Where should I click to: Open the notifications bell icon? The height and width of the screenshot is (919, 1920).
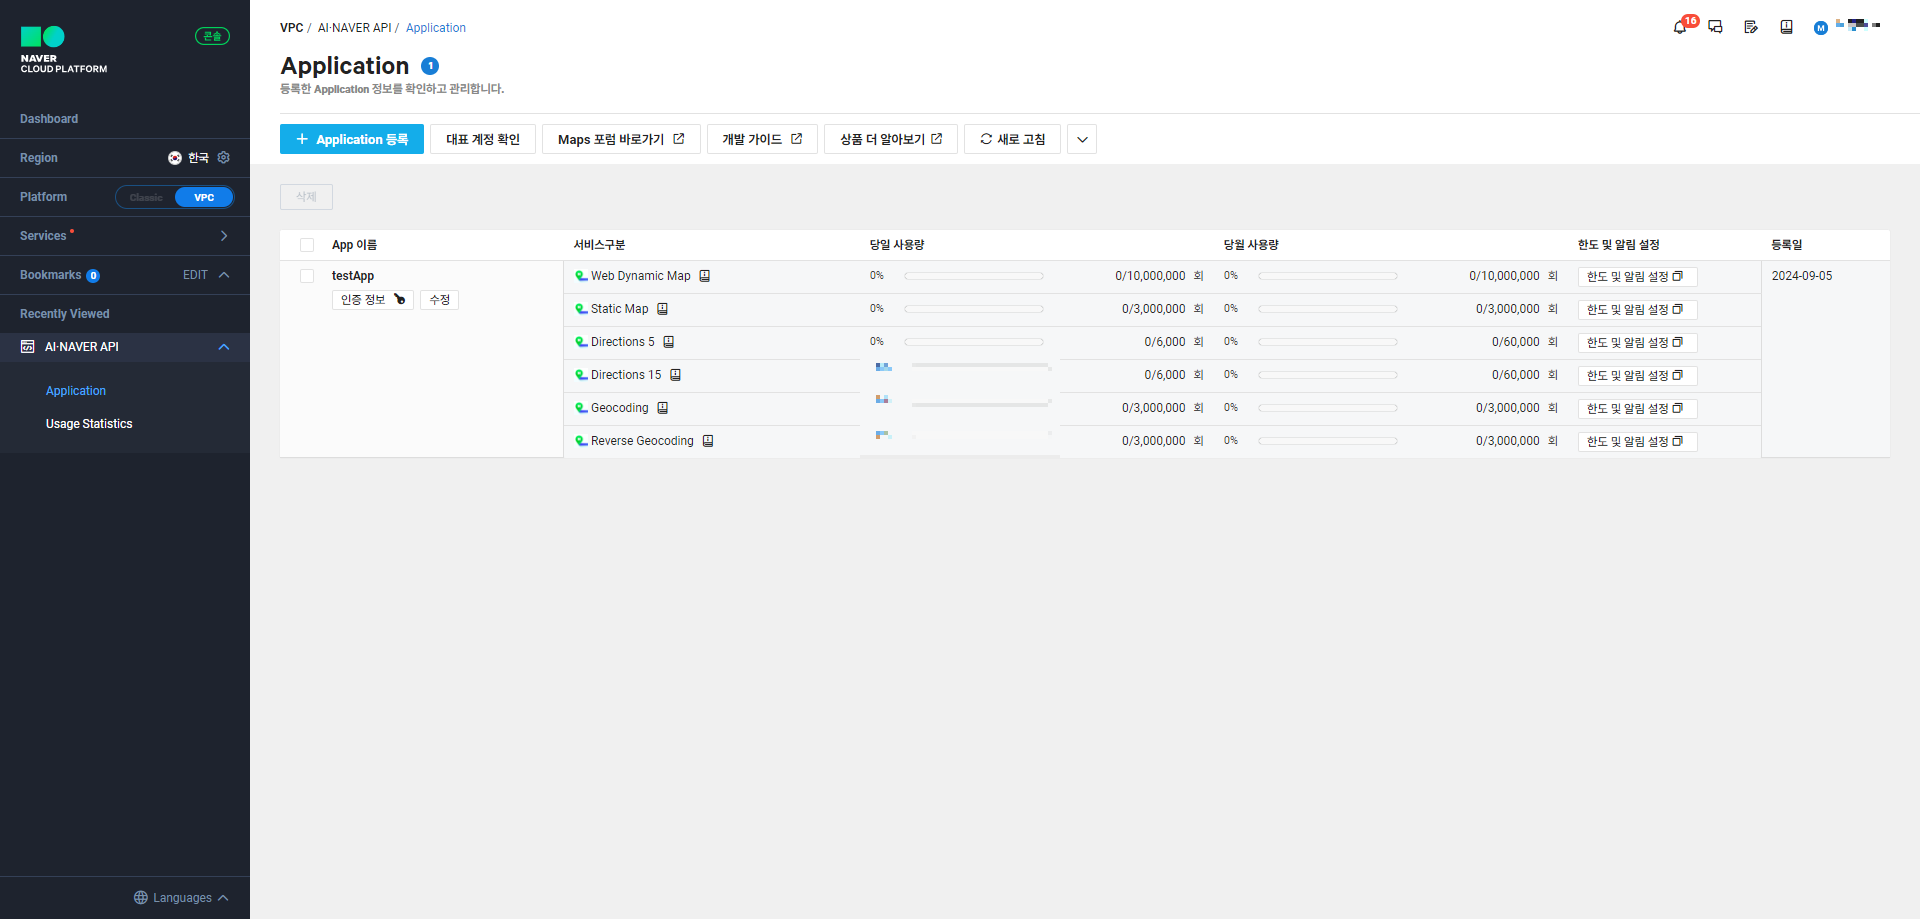point(1680,27)
